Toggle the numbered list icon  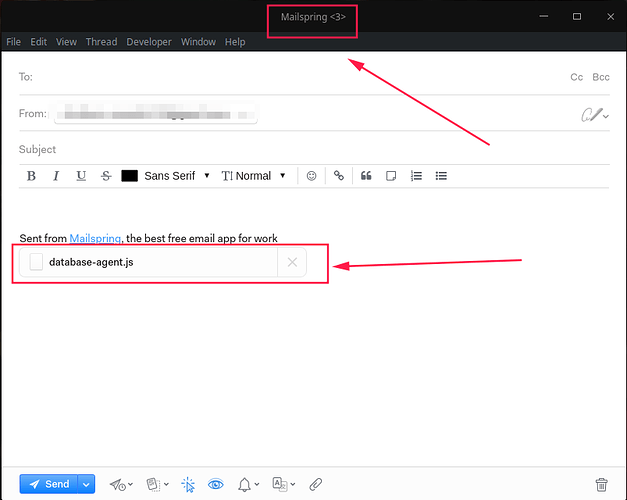(x=416, y=176)
